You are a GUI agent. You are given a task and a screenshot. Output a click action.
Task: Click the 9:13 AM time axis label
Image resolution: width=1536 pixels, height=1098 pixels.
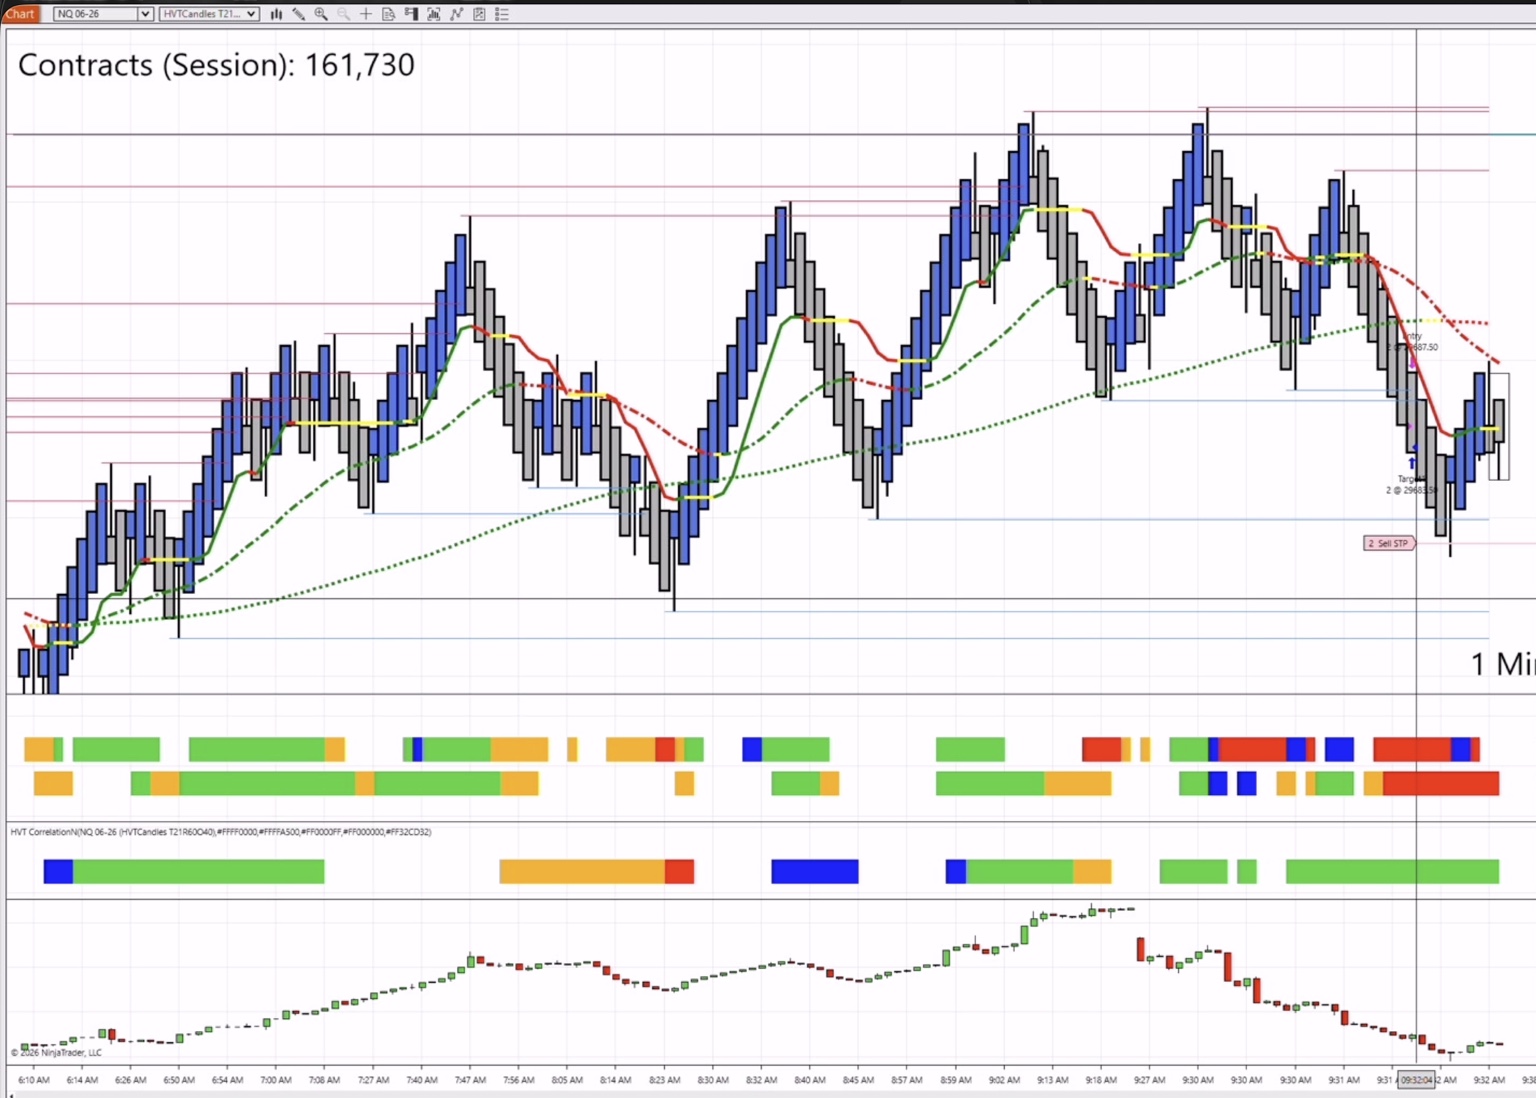pyautogui.click(x=1052, y=1080)
